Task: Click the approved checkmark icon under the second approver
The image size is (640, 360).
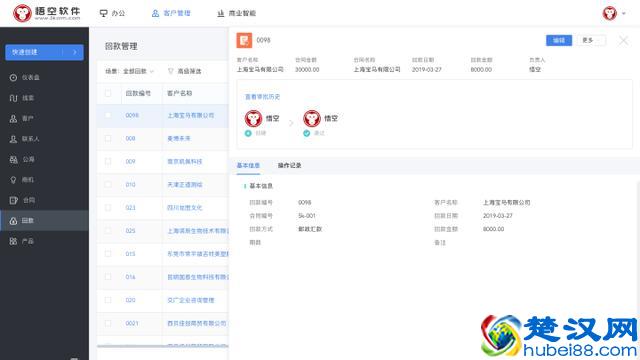Action: (307, 133)
